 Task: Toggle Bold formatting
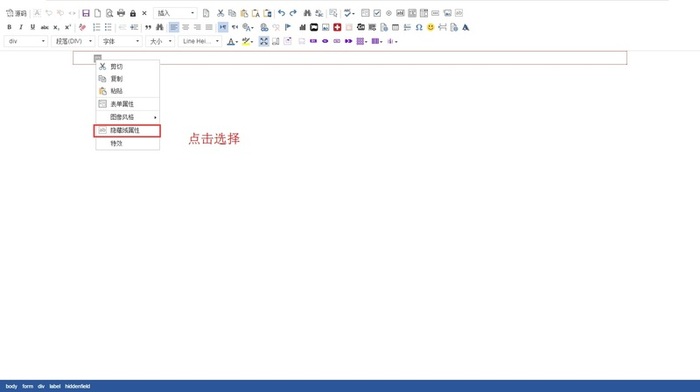click(9, 27)
